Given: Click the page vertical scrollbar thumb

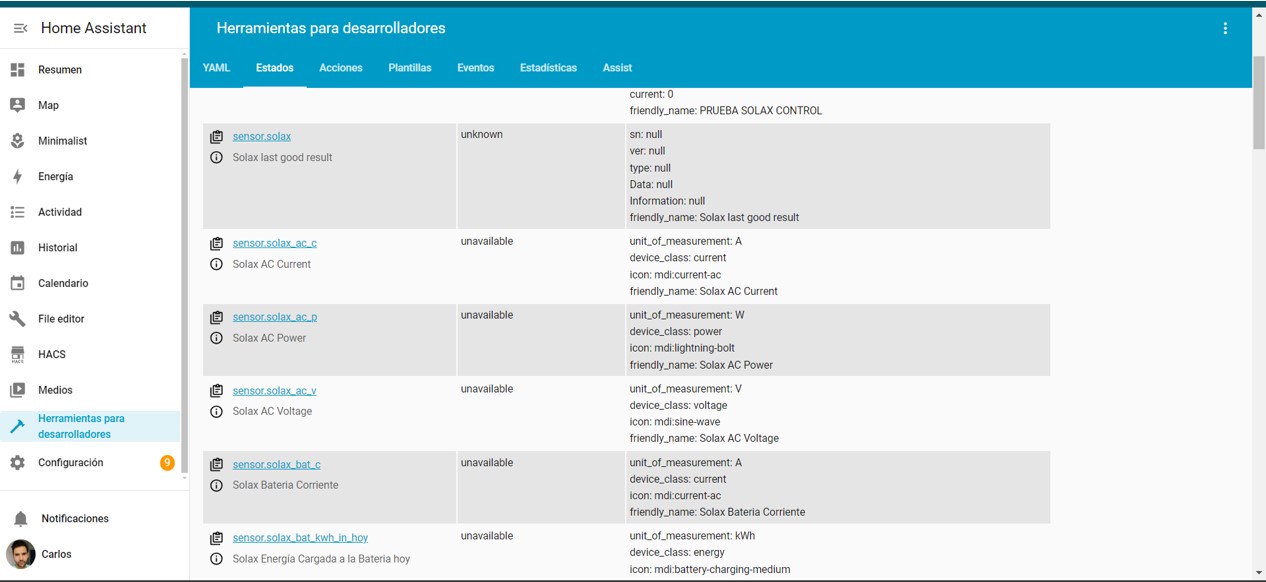Looking at the screenshot, I should point(1258,103).
